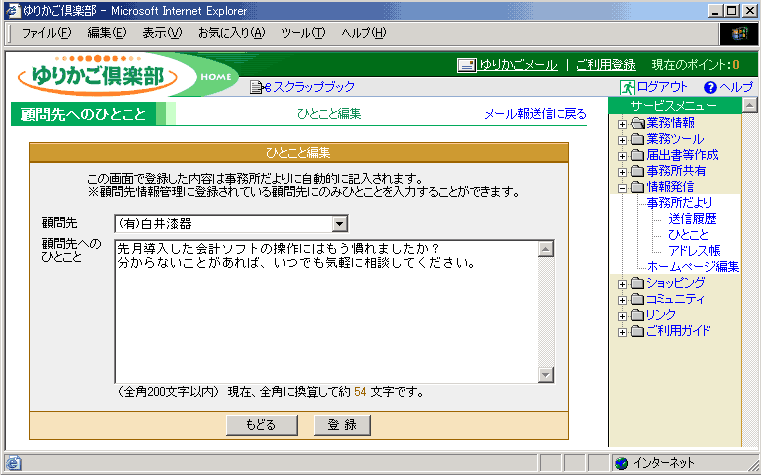The width and height of the screenshot is (761, 475).
Task: Expand the 業務ツール tree node
Action: coord(622,140)
